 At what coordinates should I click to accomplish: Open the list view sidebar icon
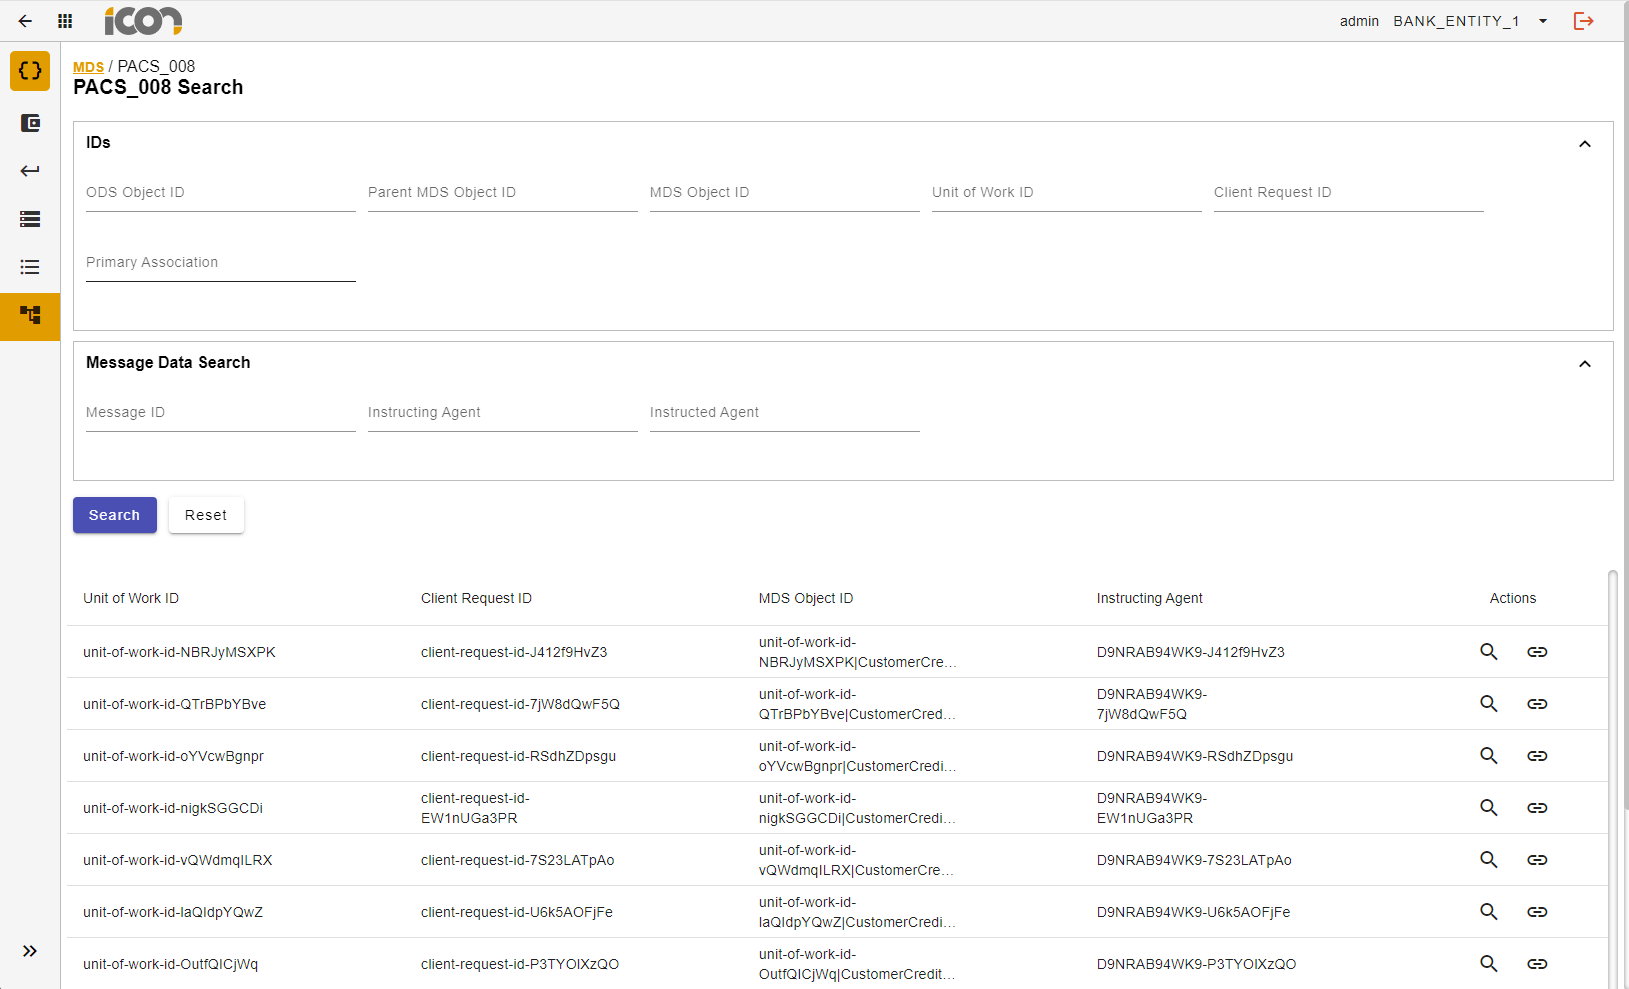tap(30, 267)
